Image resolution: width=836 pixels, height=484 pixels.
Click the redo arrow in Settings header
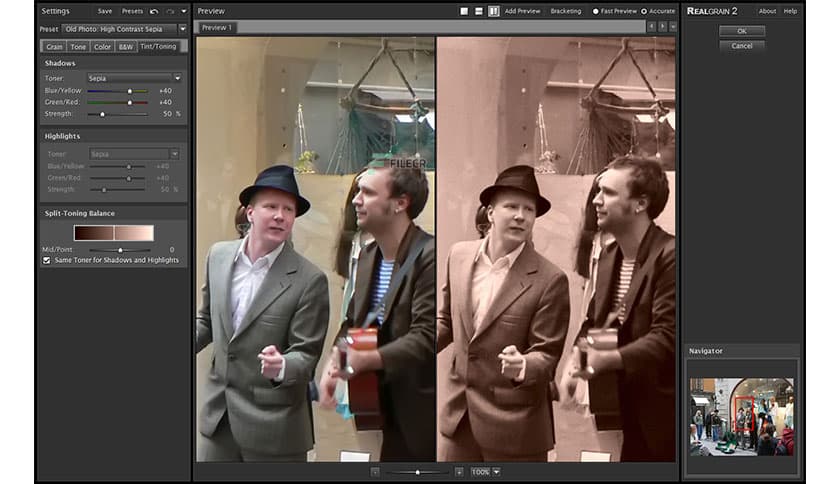point(170,11)
